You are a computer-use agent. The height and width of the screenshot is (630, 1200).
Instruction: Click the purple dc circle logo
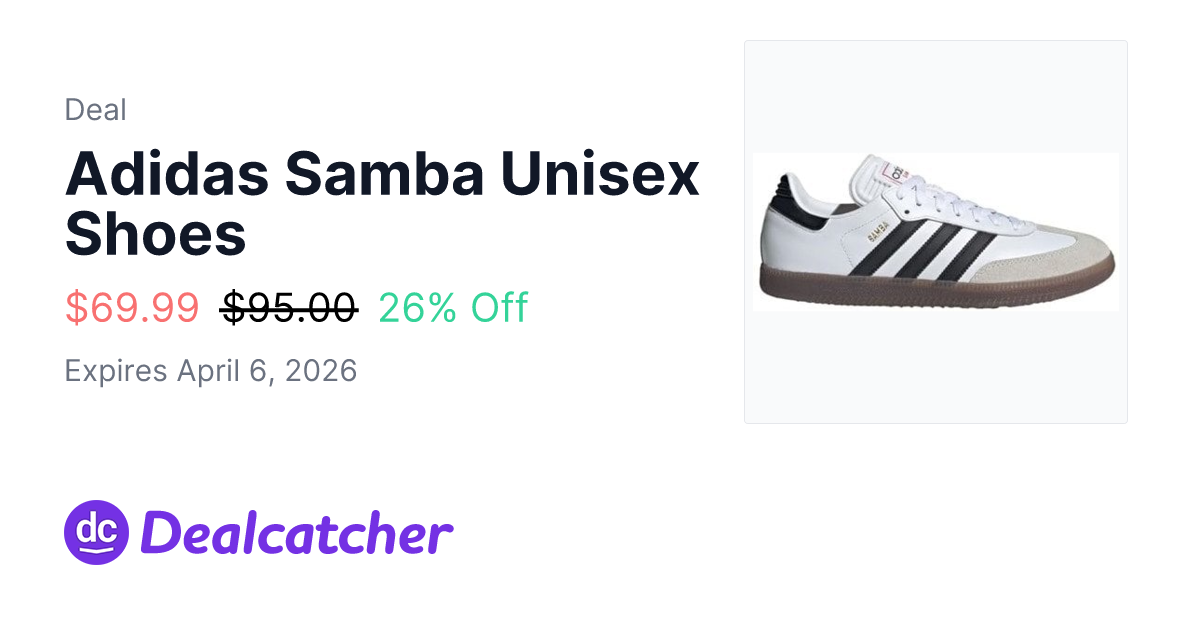coord(97,532)
